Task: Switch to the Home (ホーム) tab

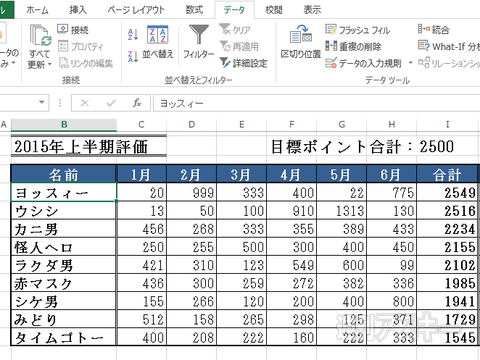Action: pos(37,10)
